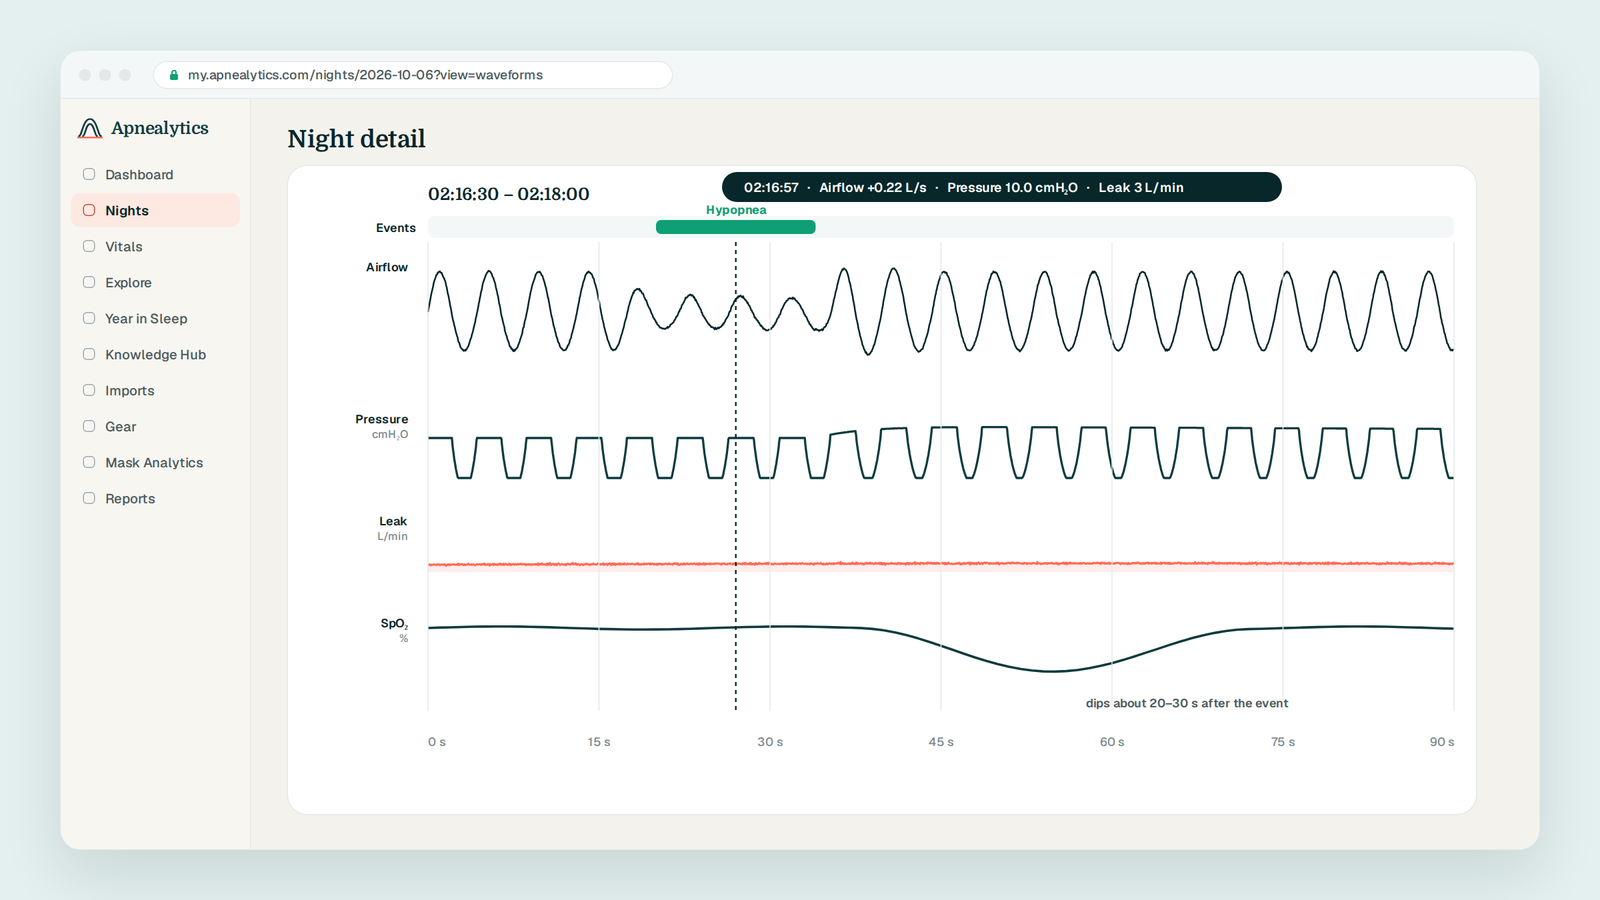Click the 02:16:57 readout tooltip

pyautogui.click(x=1001, y=187)
